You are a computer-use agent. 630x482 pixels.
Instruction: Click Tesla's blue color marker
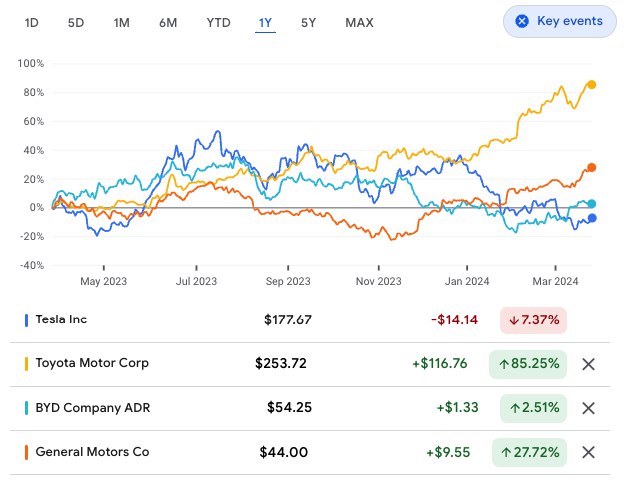27,320
